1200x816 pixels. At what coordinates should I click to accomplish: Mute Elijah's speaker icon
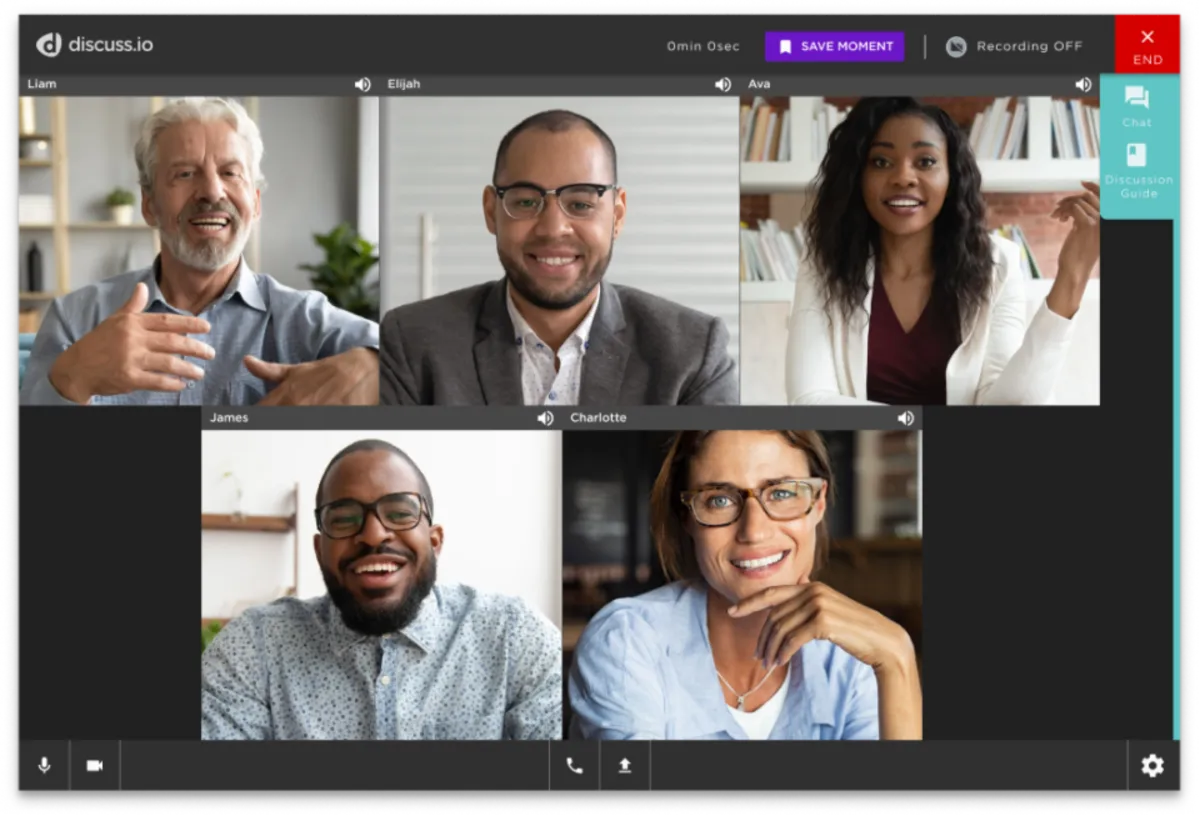722,85
